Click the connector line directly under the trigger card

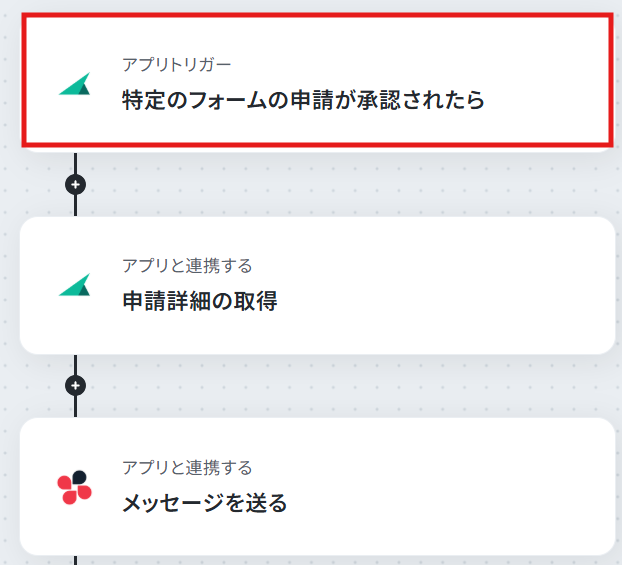click(75, 163)
